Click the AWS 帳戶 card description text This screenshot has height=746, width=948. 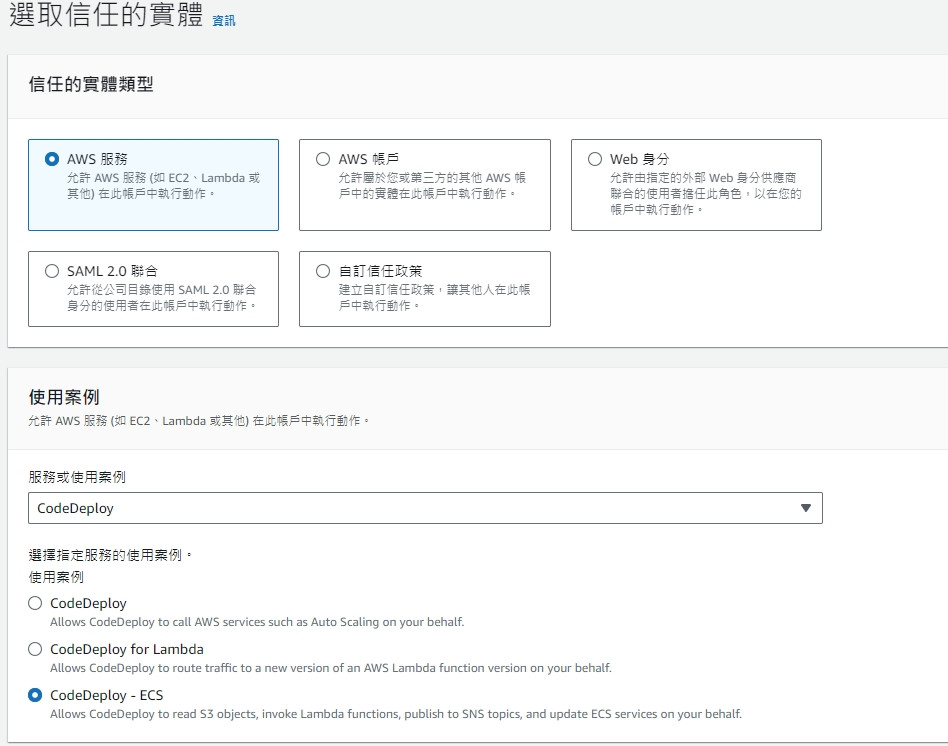432,186
